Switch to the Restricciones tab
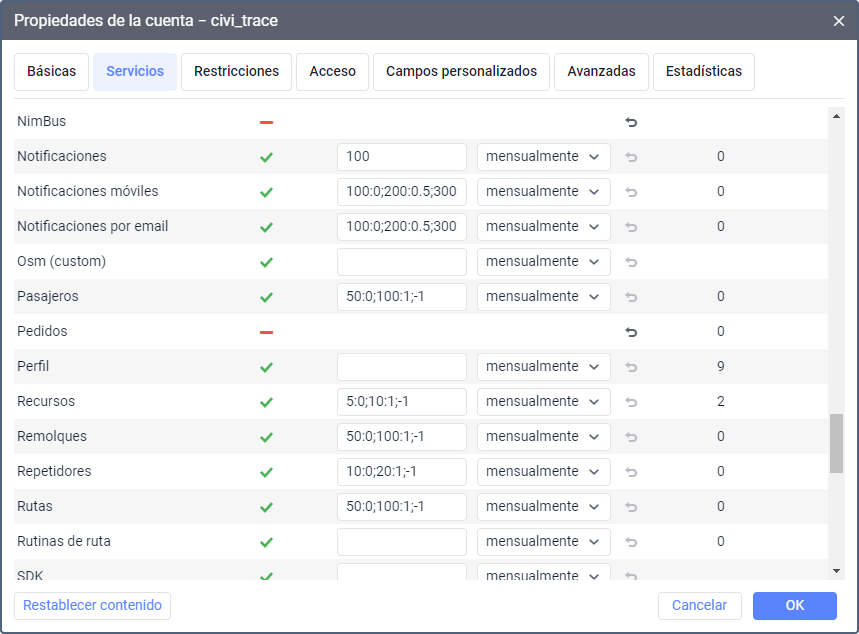Screen dimensions: 859x634 236,72
